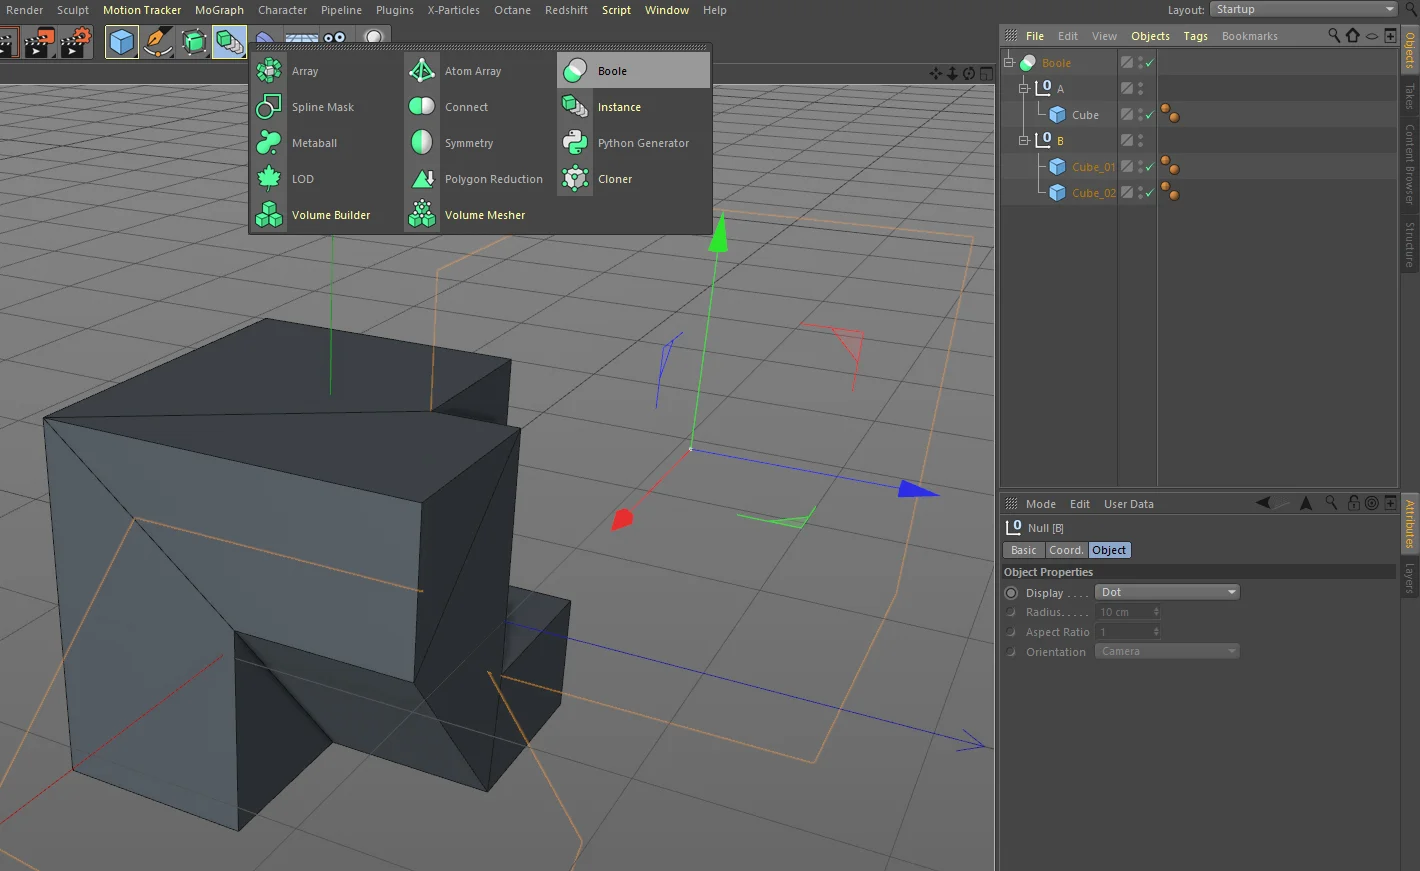Collapse null A in Object Manager
1420x871 pixels.
click(1023, 89)
